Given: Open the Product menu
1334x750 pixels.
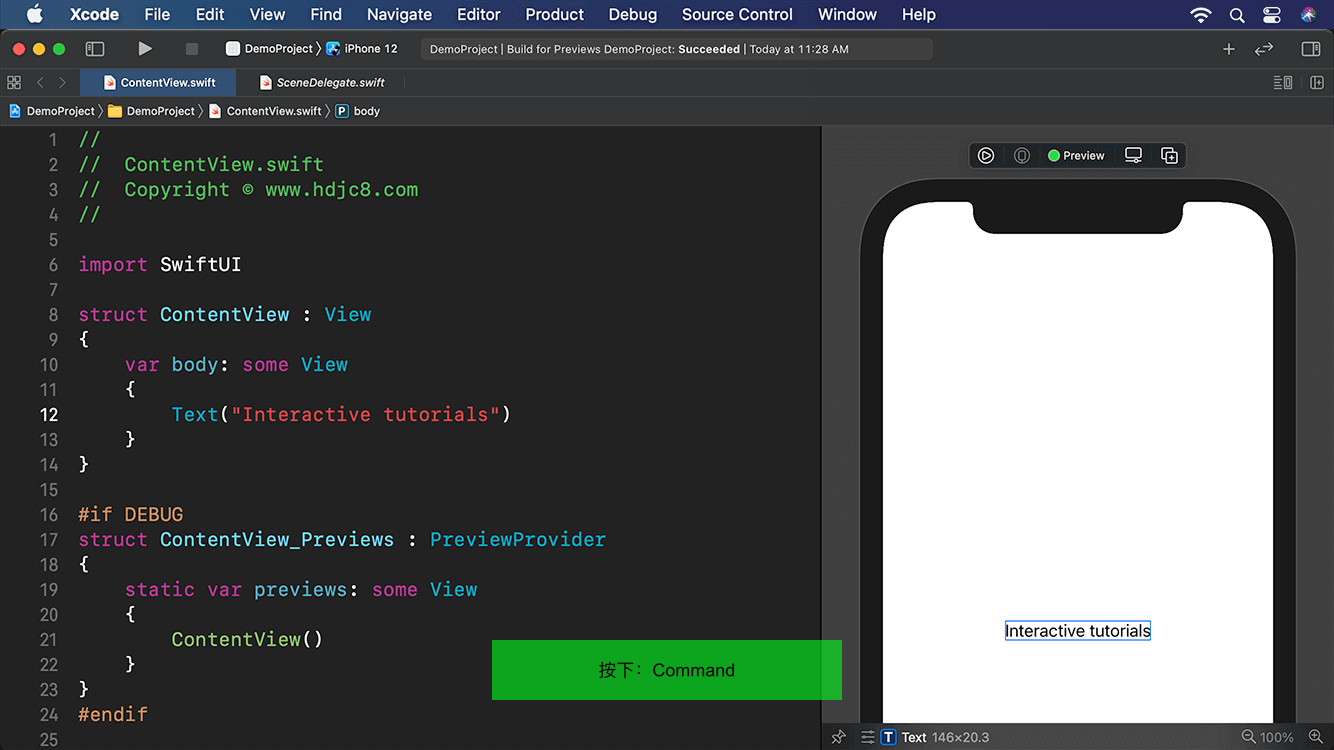Looking at the screenshot, I should coord(555,14).
